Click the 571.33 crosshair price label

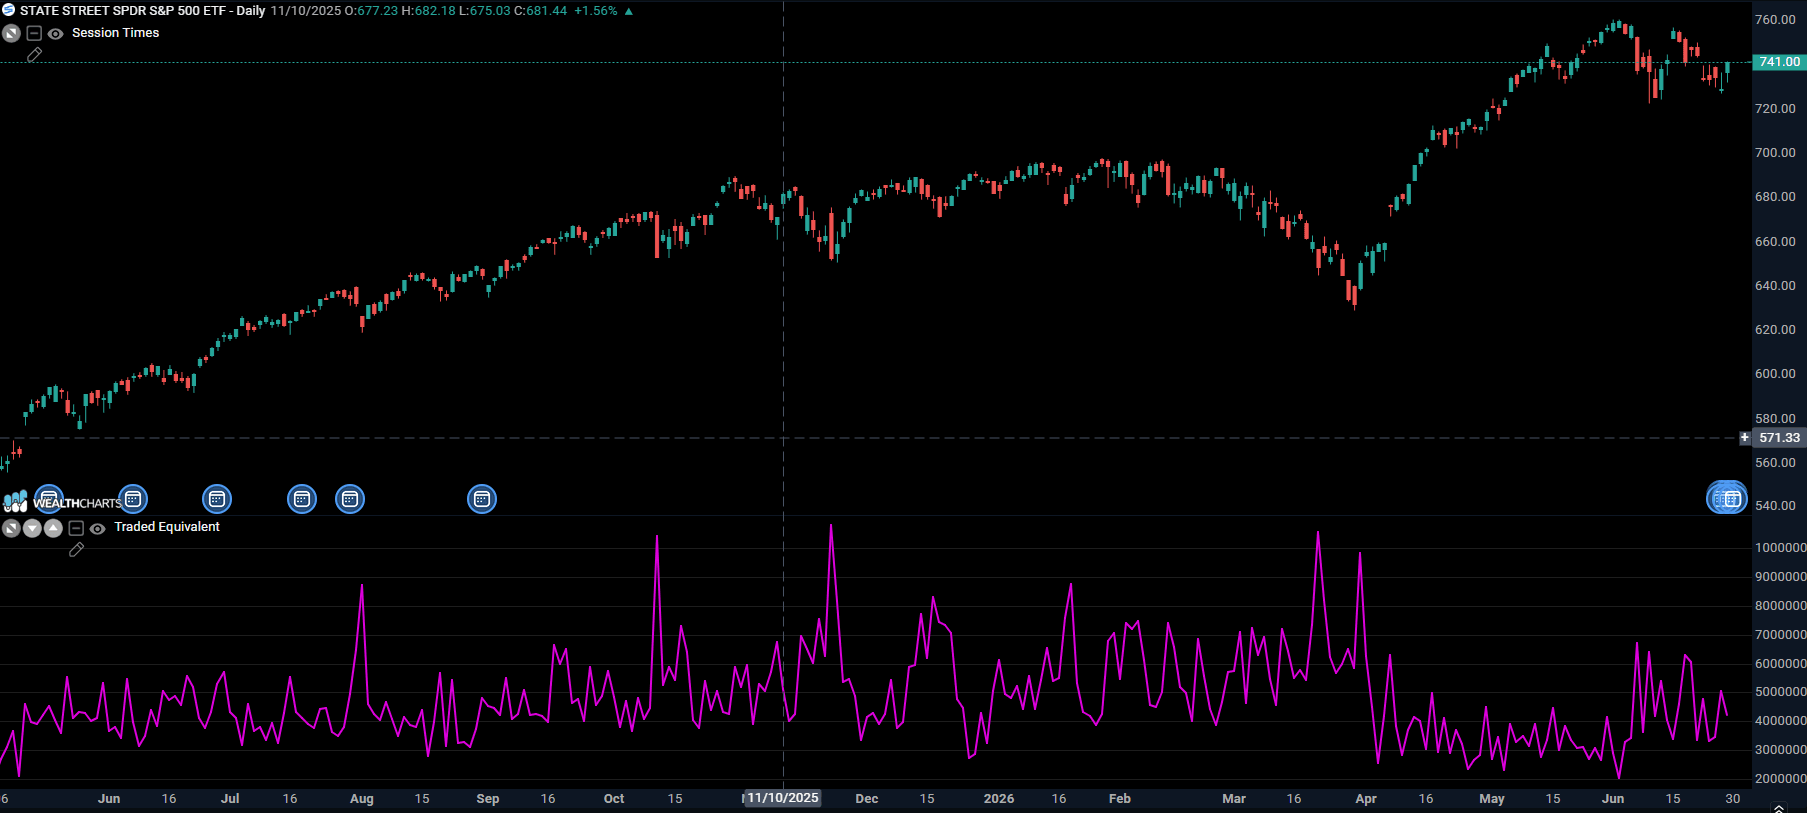[1780, 438]
